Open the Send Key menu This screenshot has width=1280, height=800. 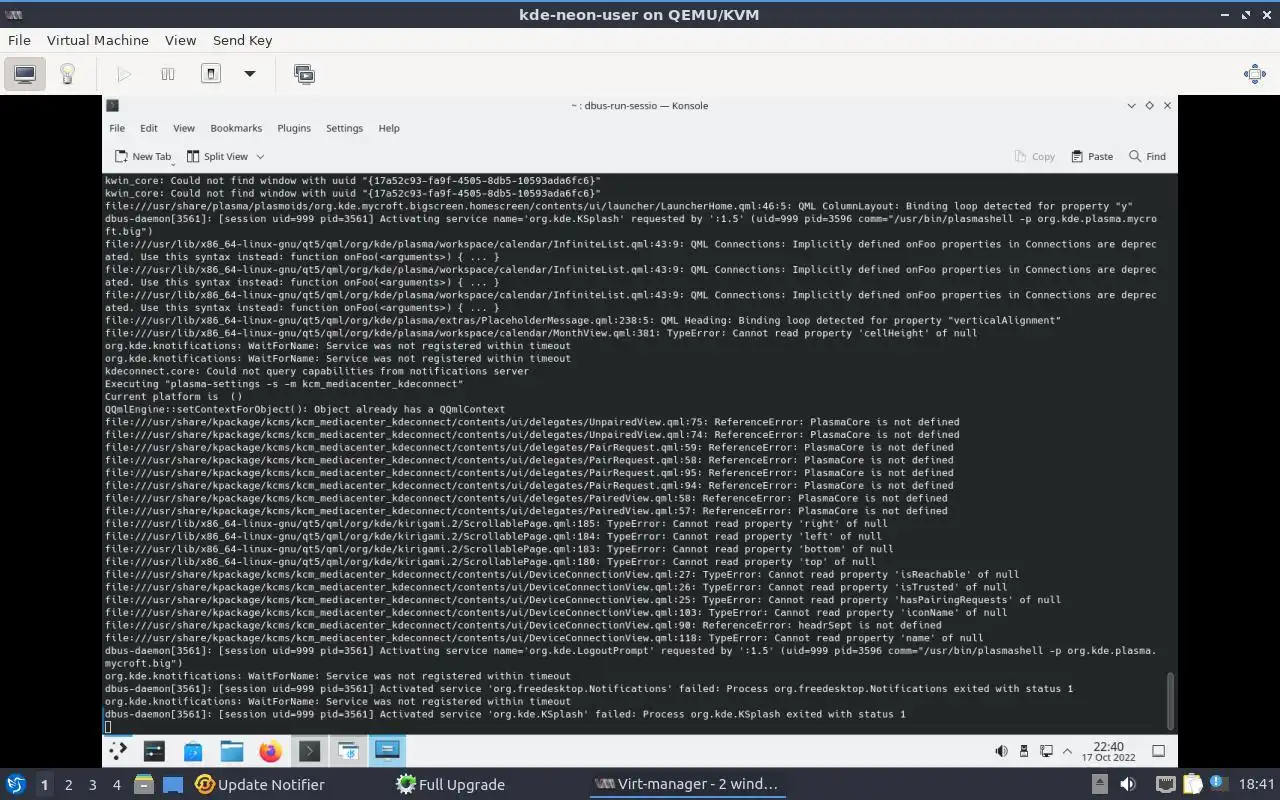(242, 40)
